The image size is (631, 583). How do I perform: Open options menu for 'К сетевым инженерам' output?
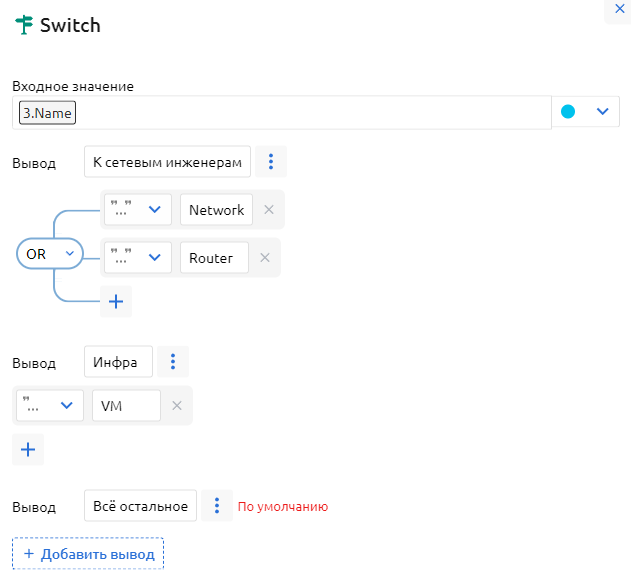(x=271, y=162)
